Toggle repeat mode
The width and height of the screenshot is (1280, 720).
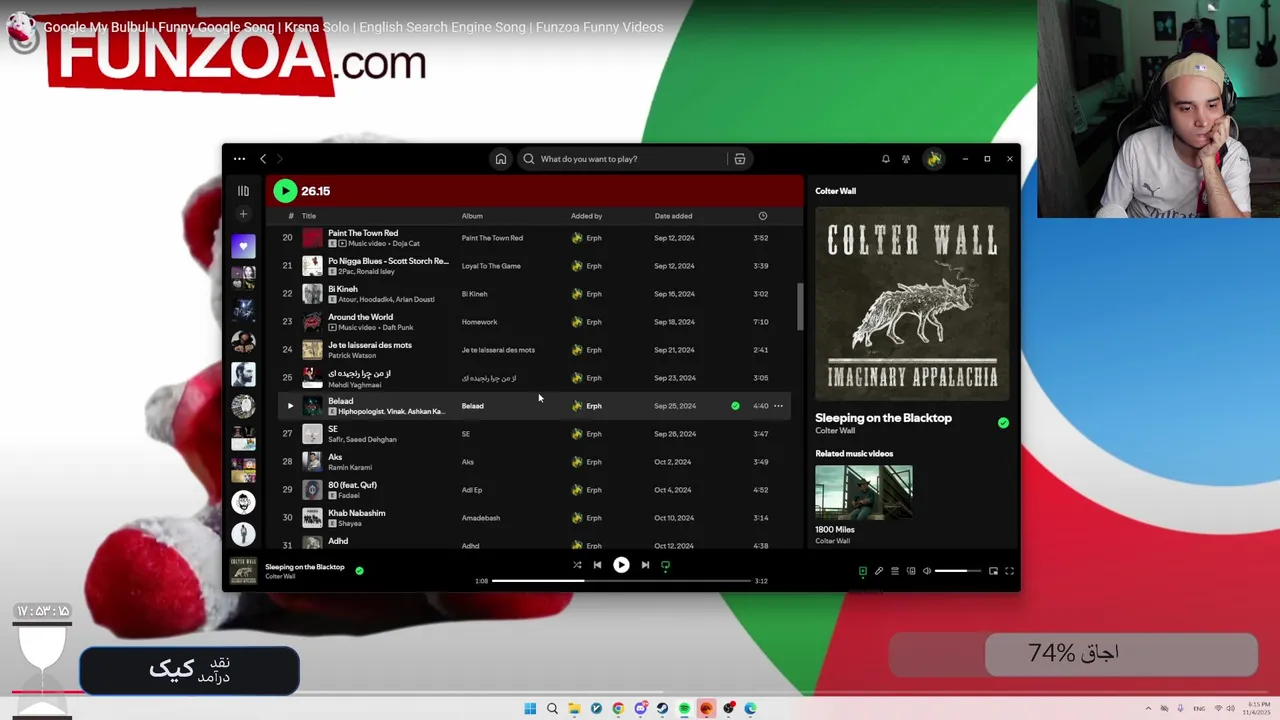665,565
